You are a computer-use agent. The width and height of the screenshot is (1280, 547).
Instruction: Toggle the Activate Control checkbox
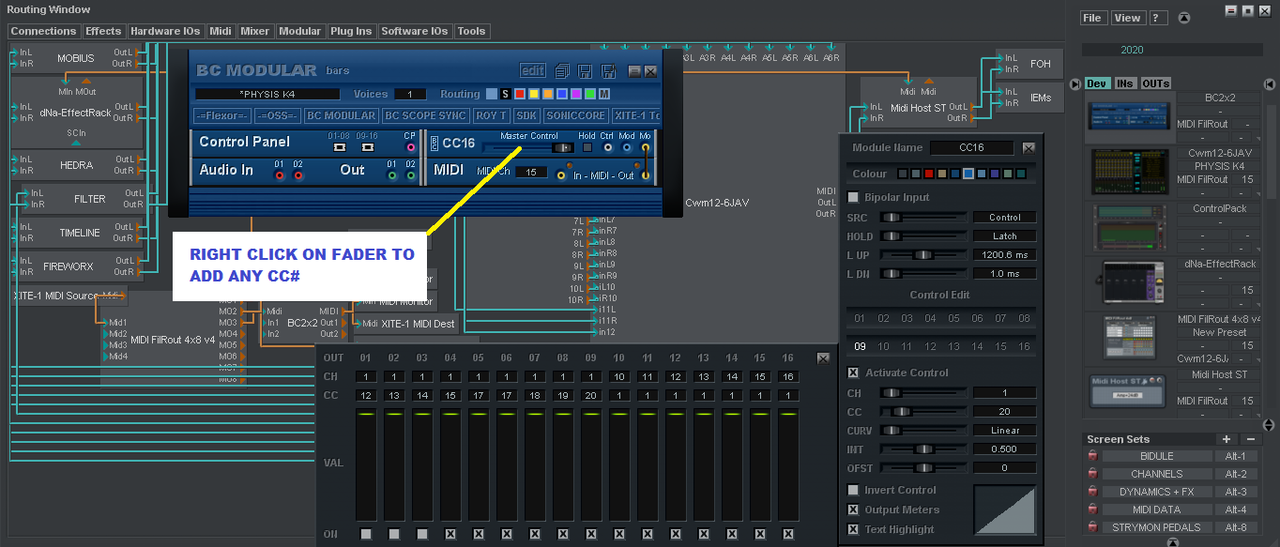click(x=853, y=373)
